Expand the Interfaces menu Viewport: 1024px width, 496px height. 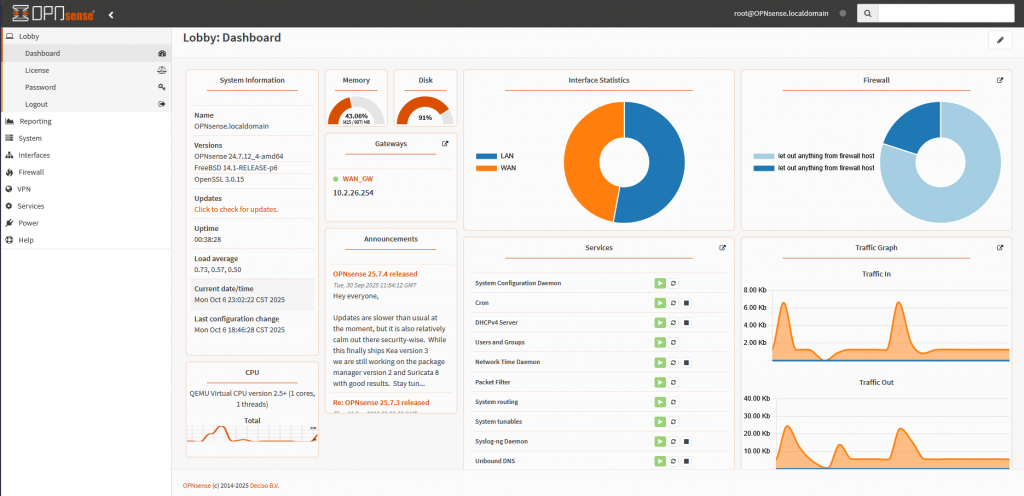click(x=86, y=155)
